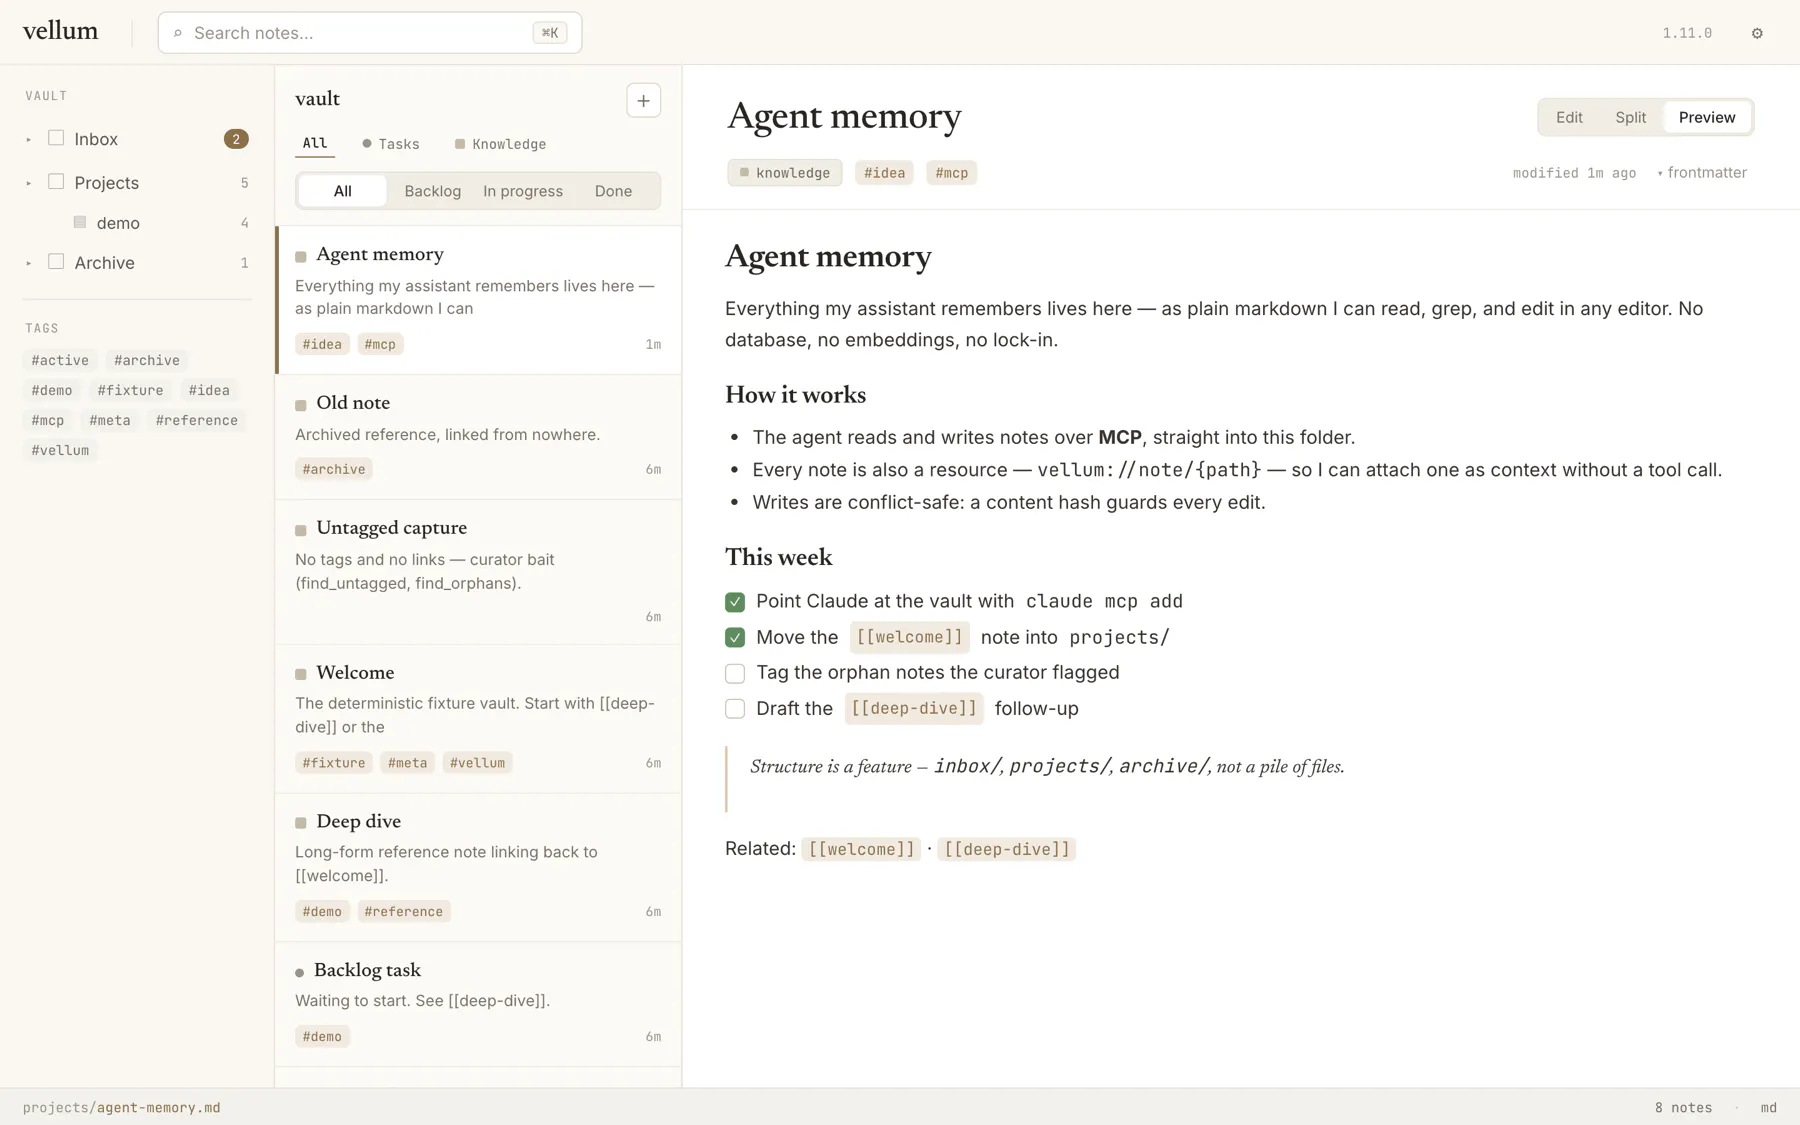
Task: Click the #mcp tag in note header
Action: [x=951, y=173]
